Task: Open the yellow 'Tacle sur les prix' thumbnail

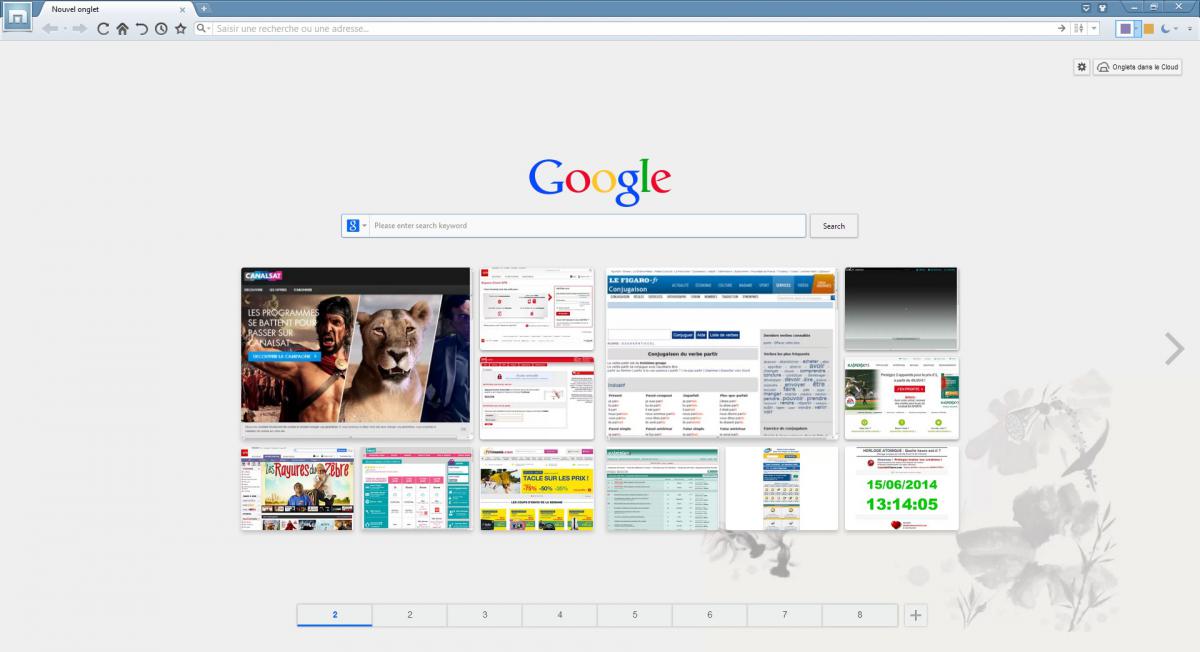Action: [536, 488]
